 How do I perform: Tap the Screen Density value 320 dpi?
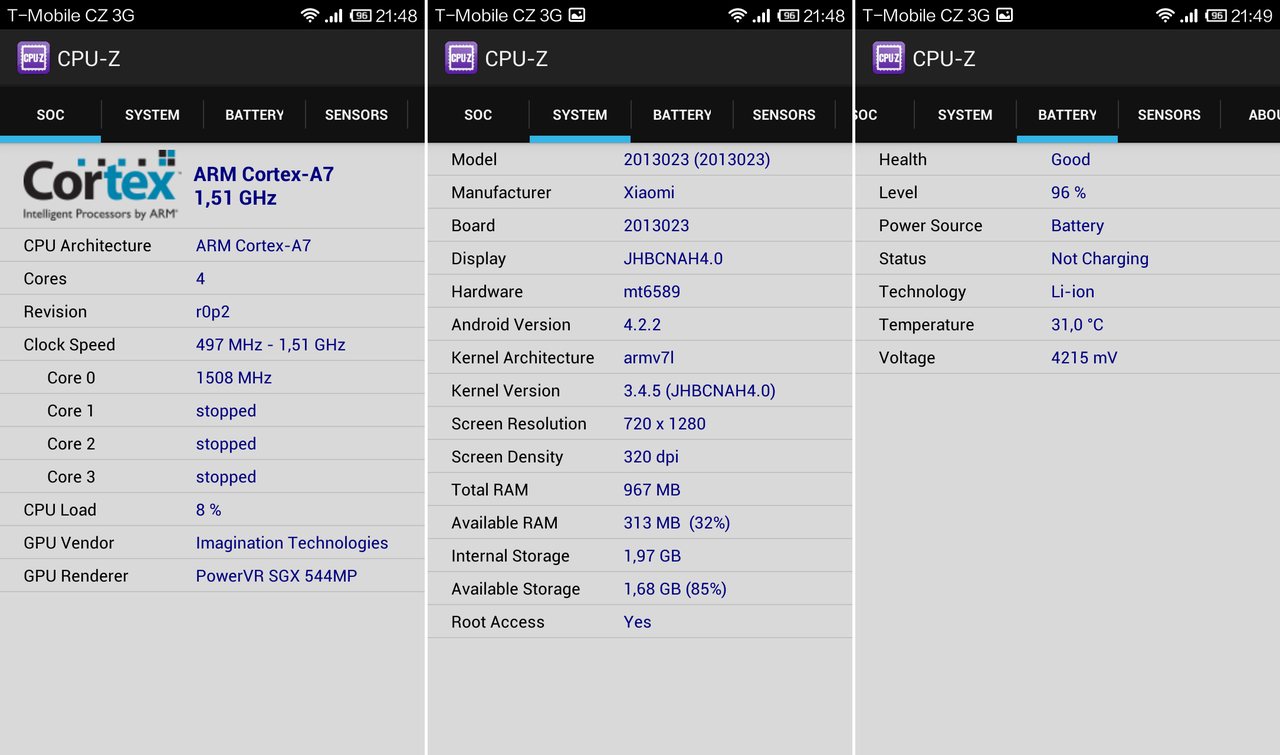coord(651,457)
